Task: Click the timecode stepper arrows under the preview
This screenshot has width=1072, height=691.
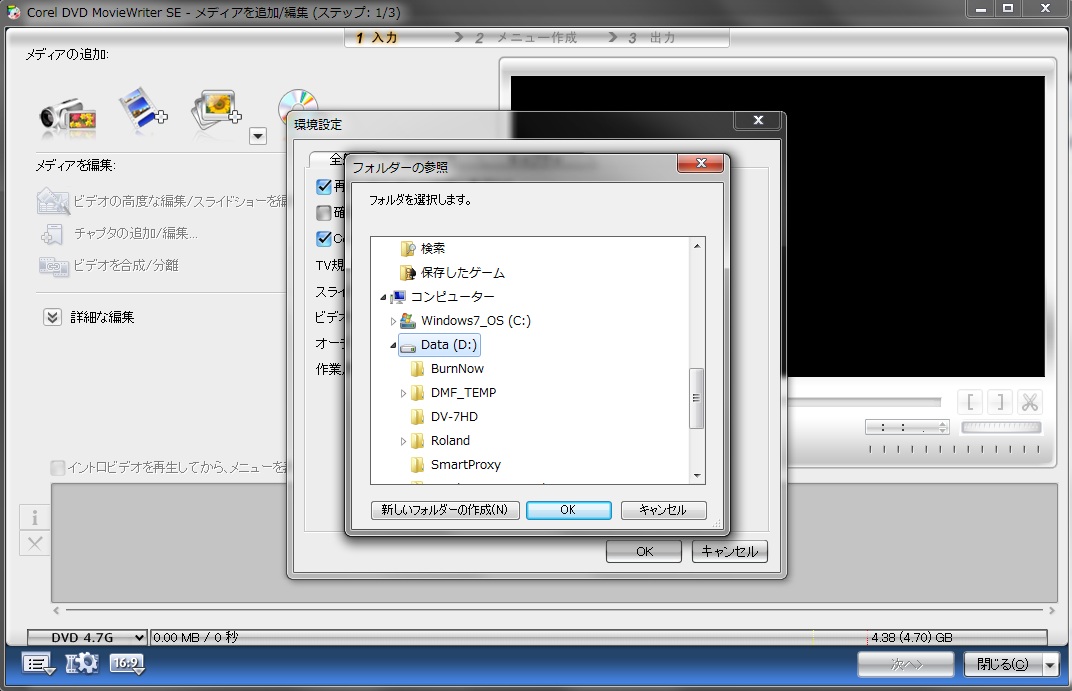Action: click(943, 427)
